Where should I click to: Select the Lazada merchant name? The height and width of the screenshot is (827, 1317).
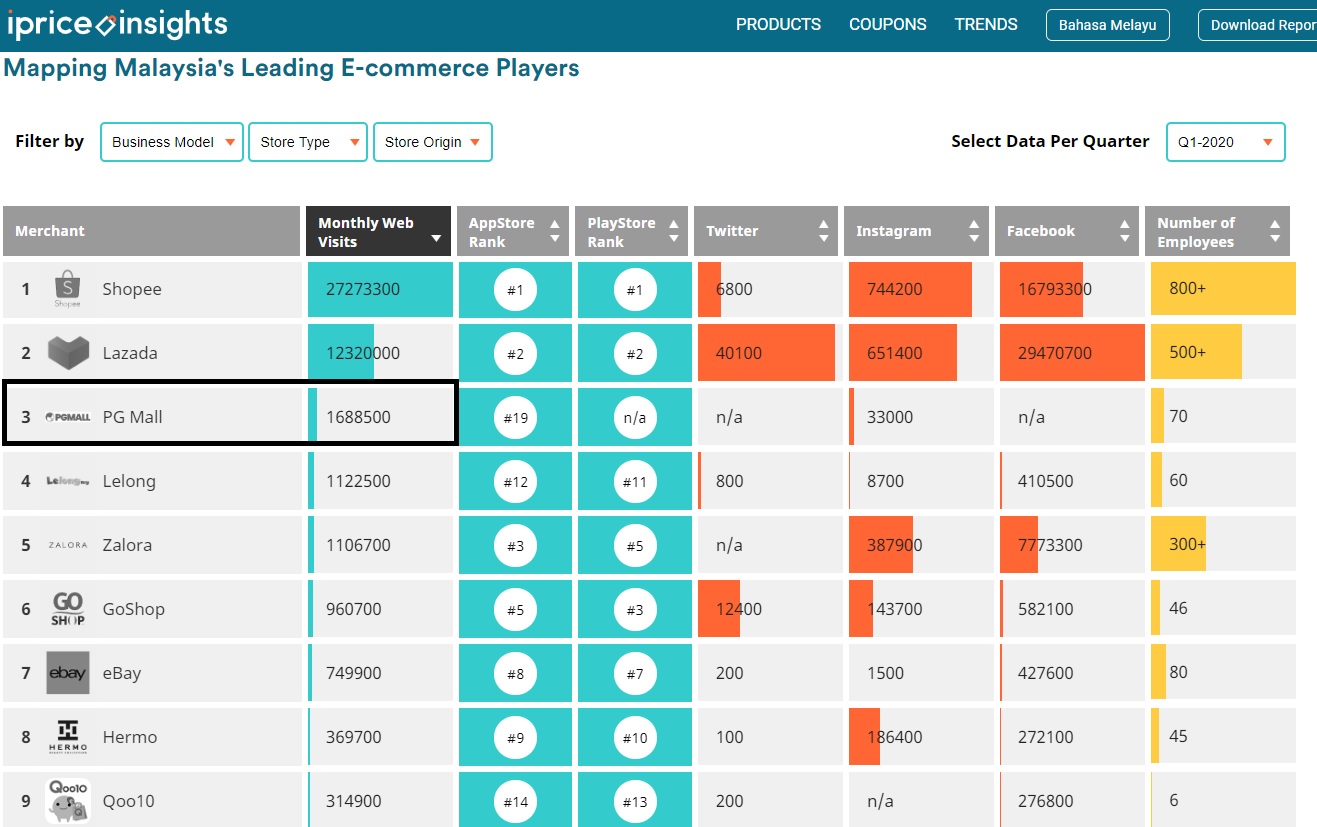click(x=130, y=353)
